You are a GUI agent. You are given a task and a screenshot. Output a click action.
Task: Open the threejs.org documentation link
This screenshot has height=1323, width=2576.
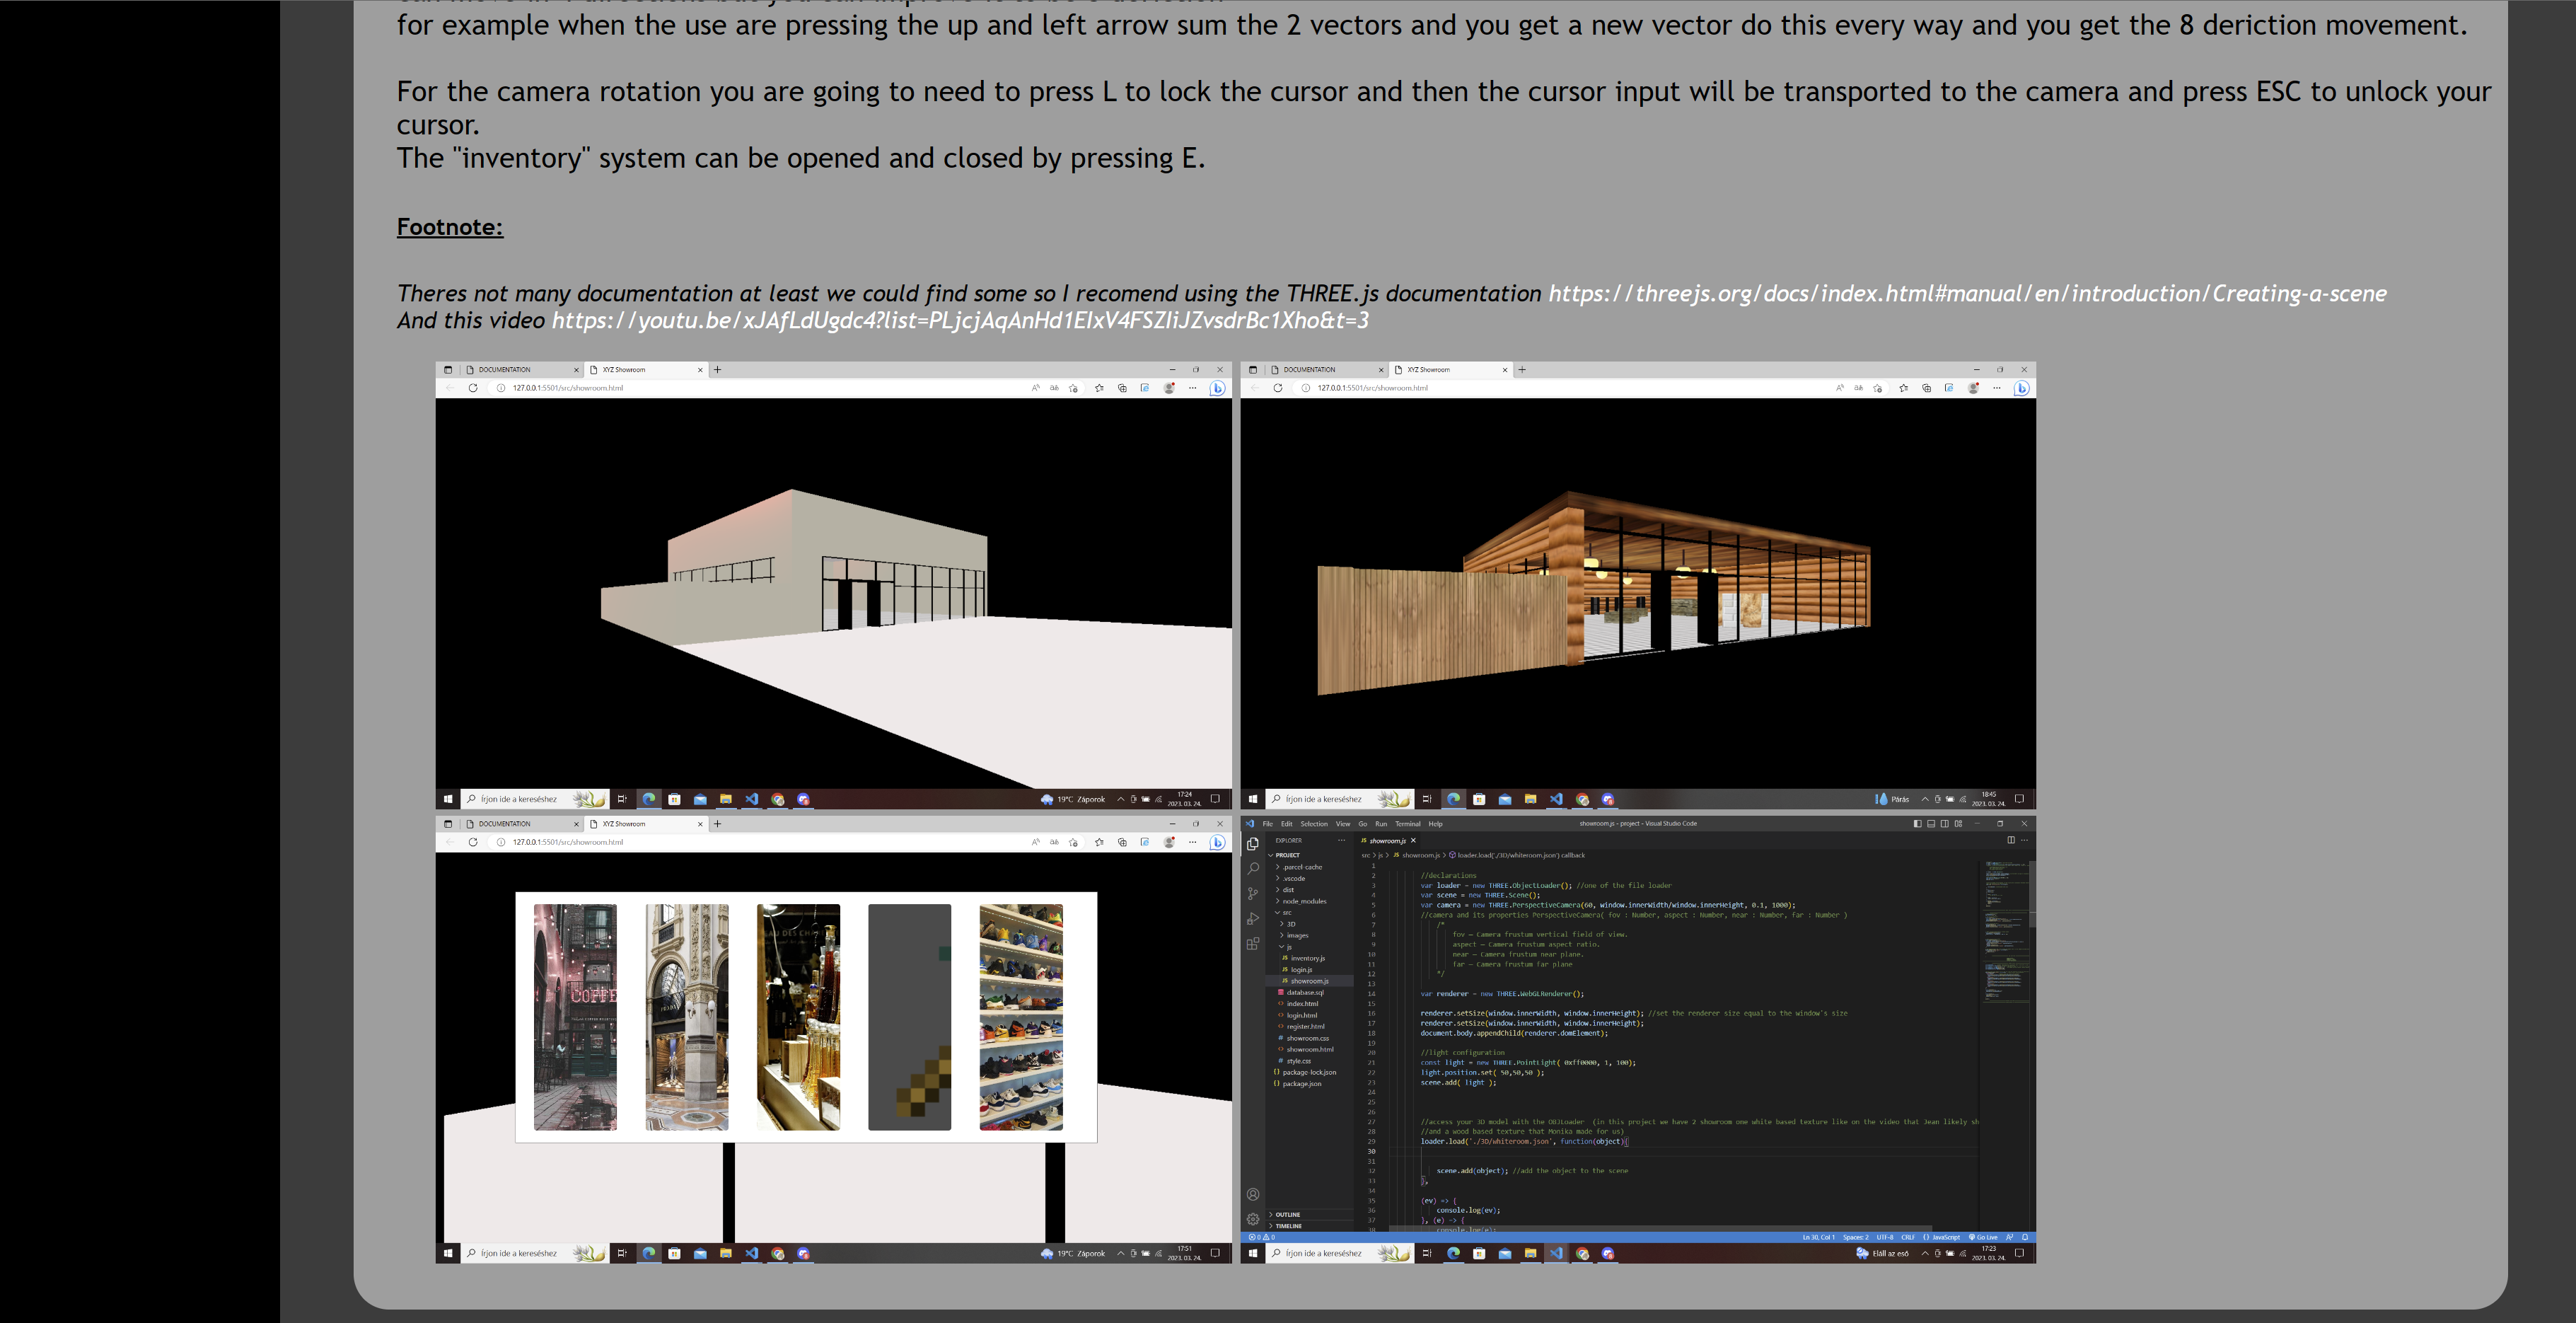tap(1967, 293)
